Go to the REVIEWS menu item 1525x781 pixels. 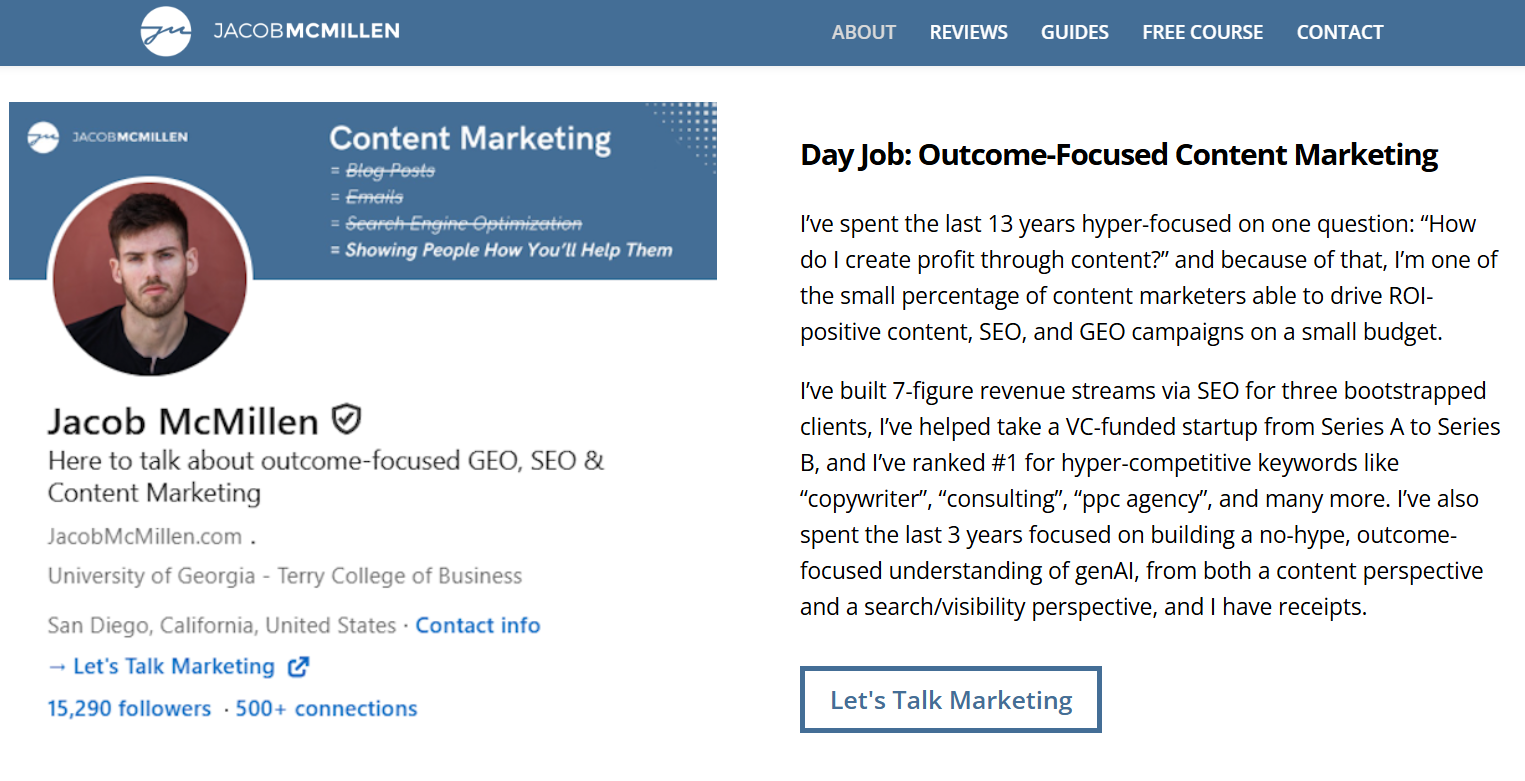[x=968, y=32]
